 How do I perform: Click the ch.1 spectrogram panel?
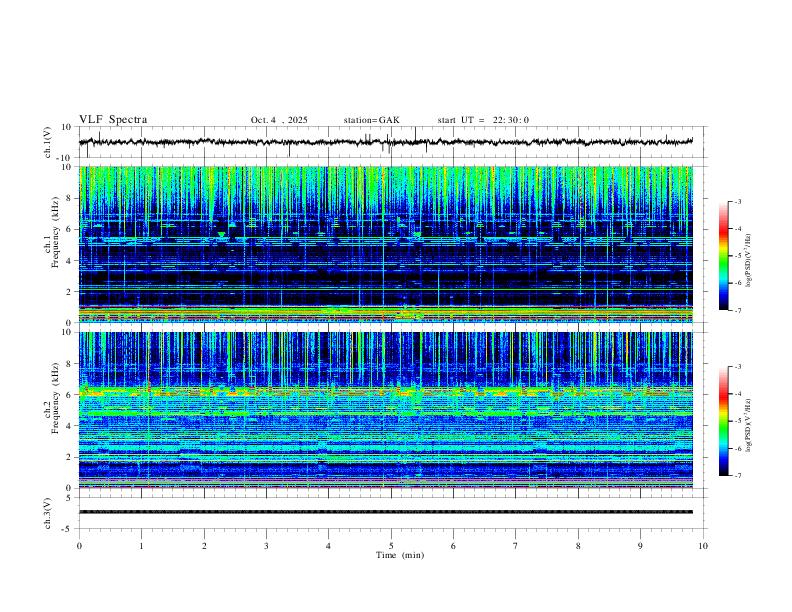(385, 244)
